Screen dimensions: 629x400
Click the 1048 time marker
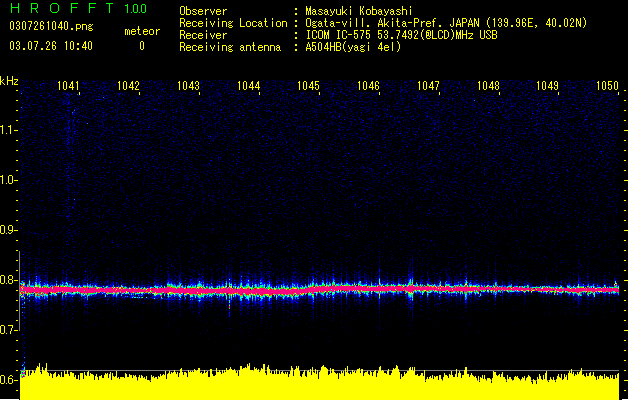click(x=488, y=86)
